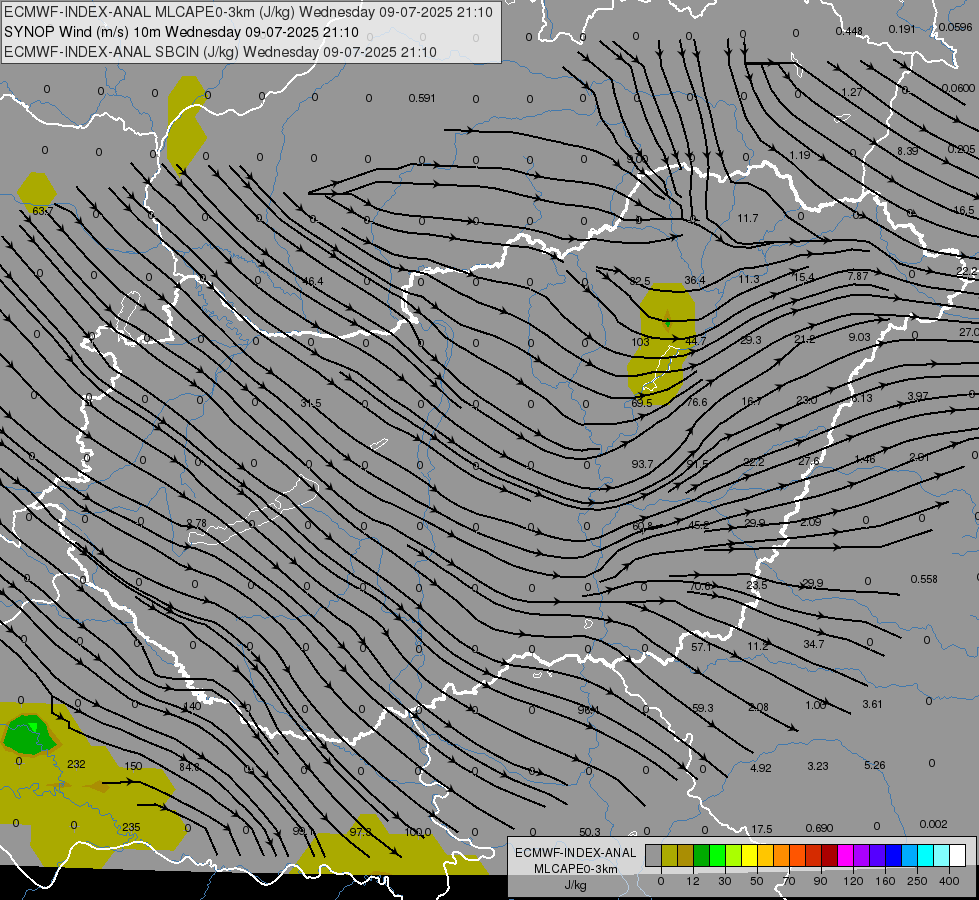Click the grid value 23.5
This screenshot has width=979, height=900.
(757, 585)
